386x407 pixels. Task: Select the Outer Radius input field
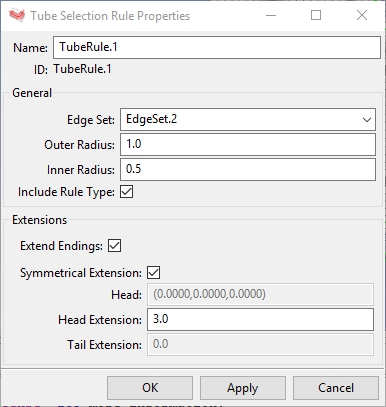(x=248, y=144)
